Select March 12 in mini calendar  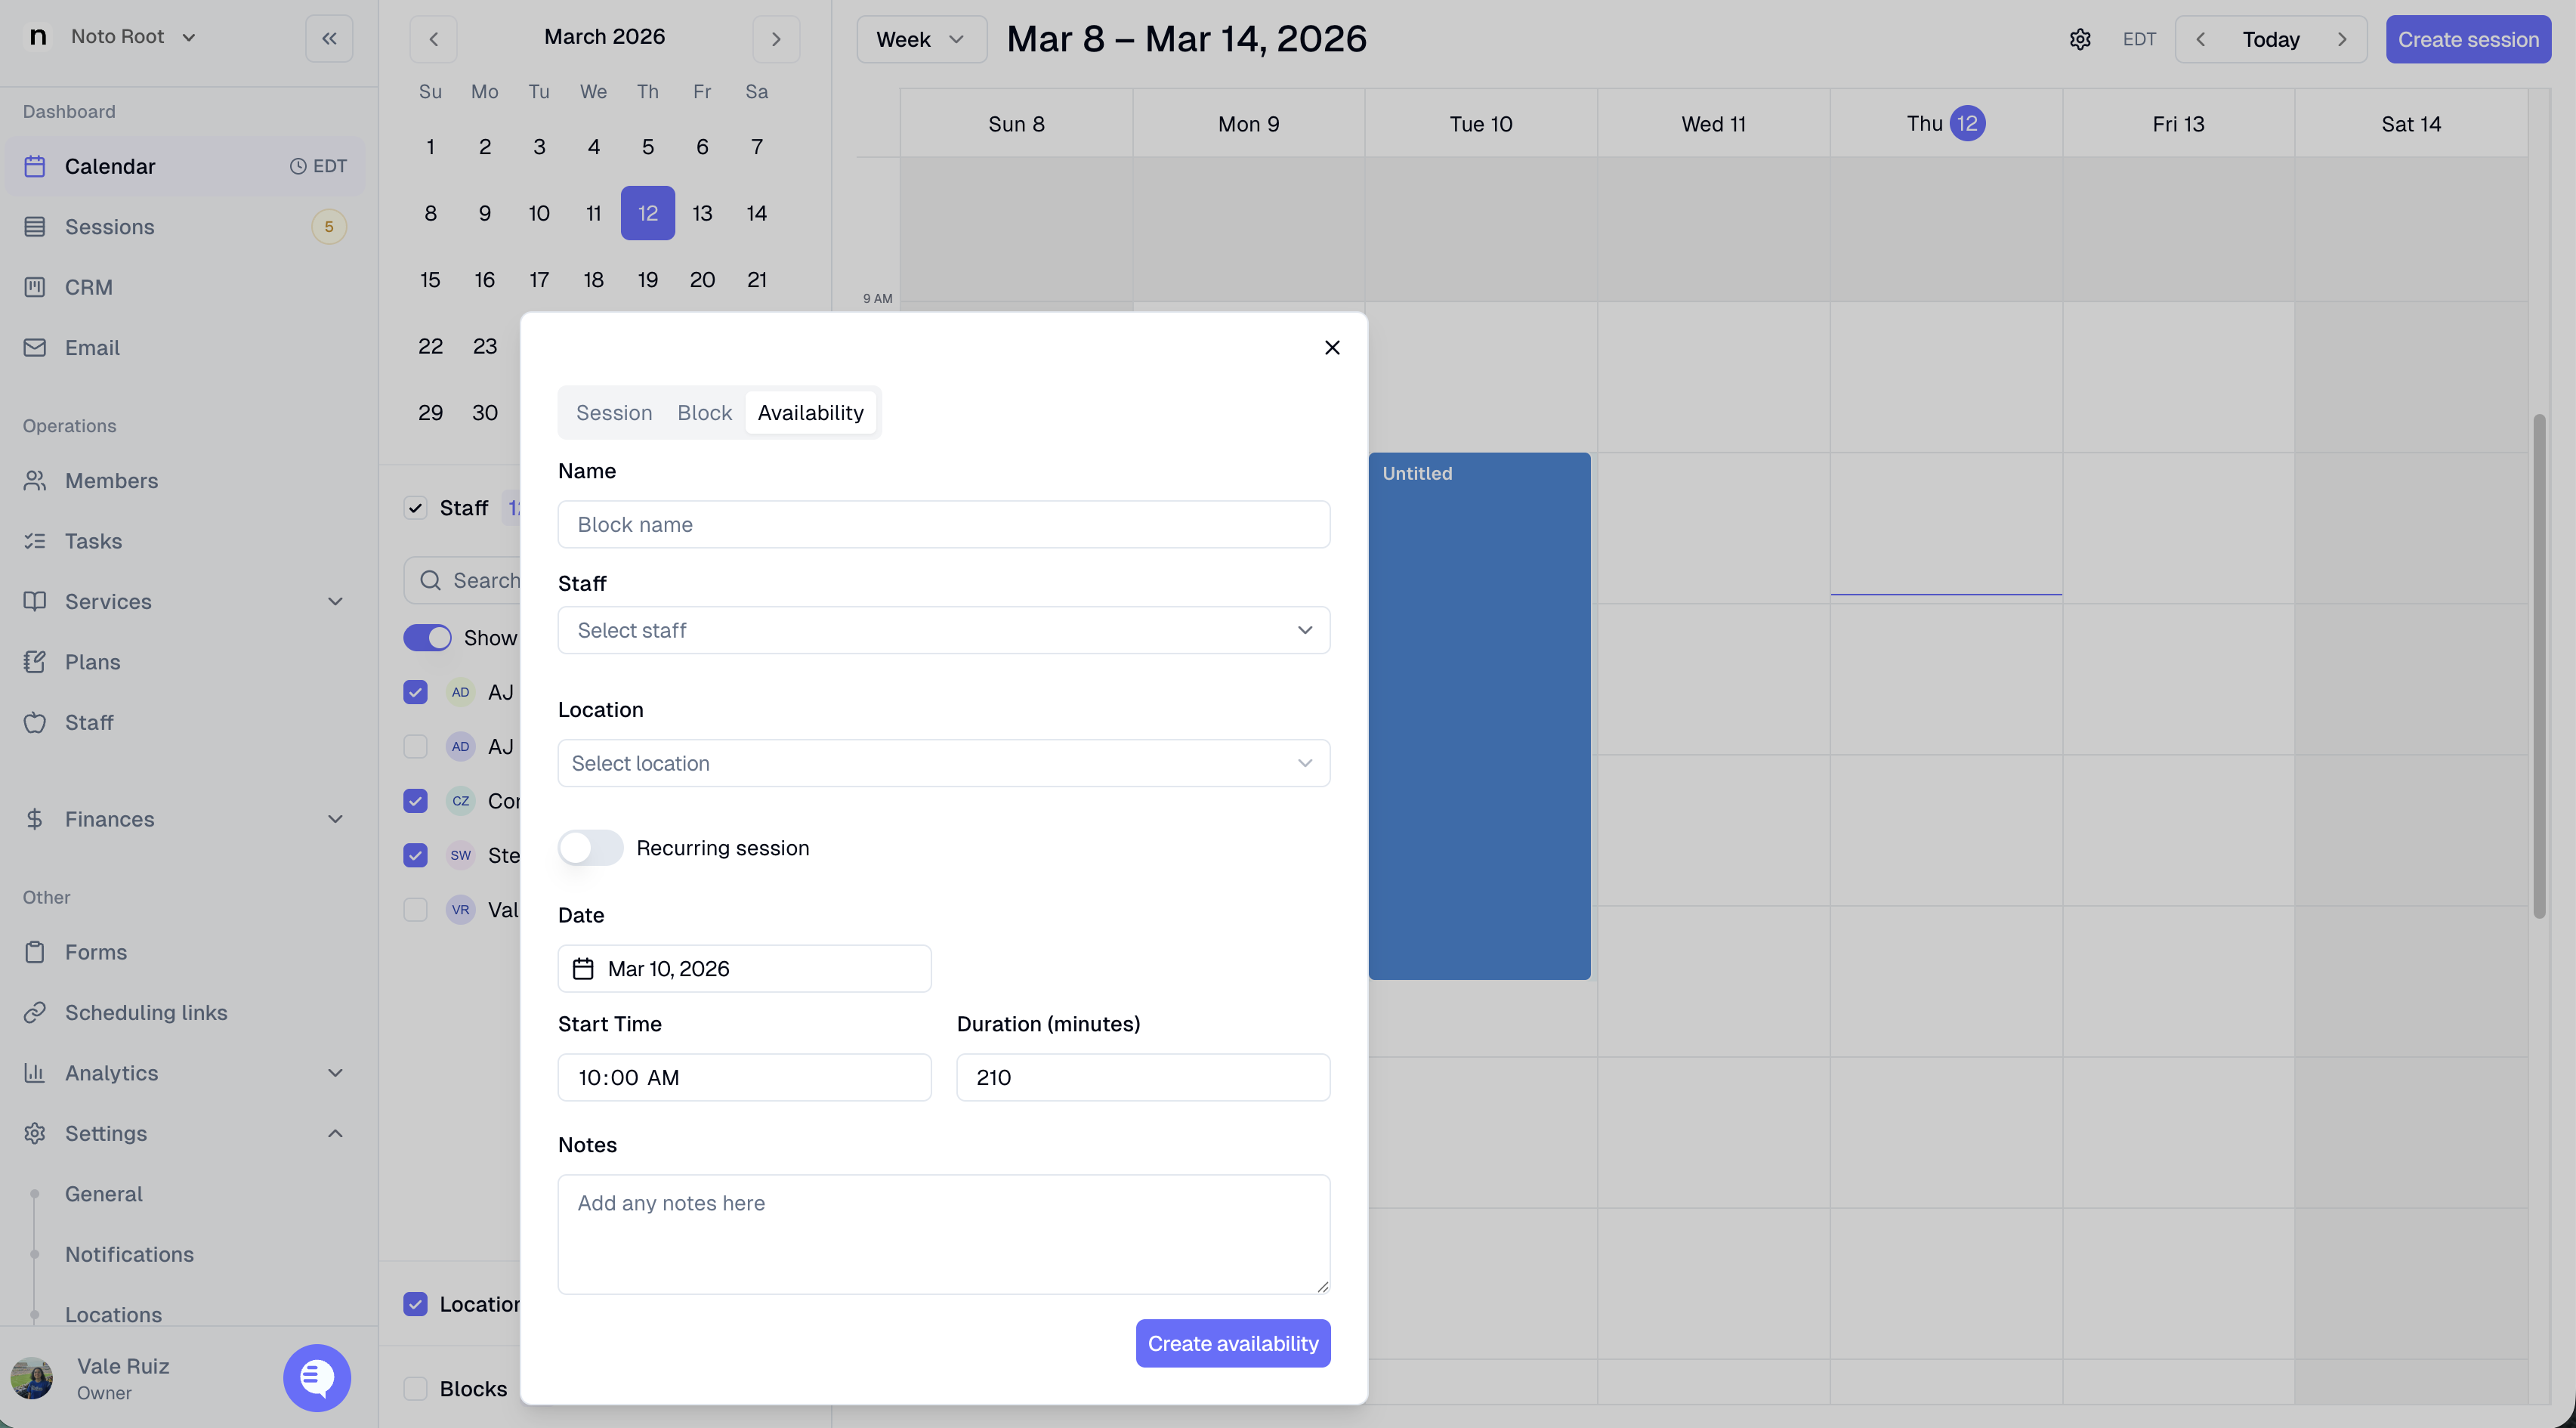(x=648, y=213)
